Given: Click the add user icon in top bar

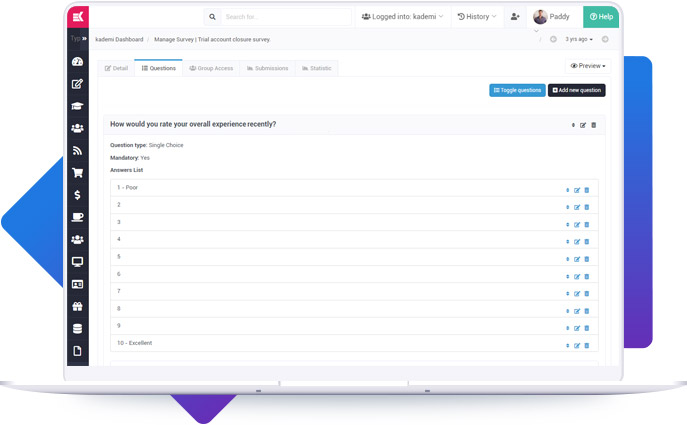Looking at the screenshot, I should [x=515, y=17].
